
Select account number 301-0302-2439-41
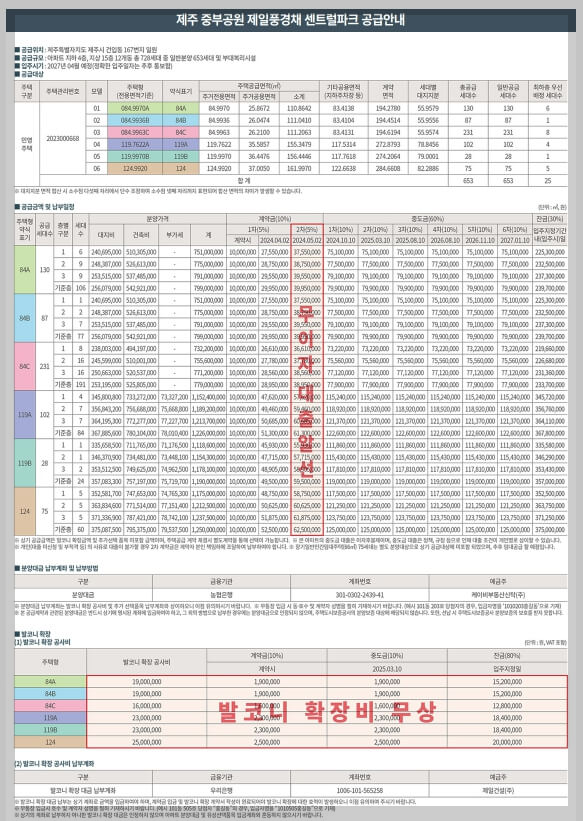coord(359,595)
